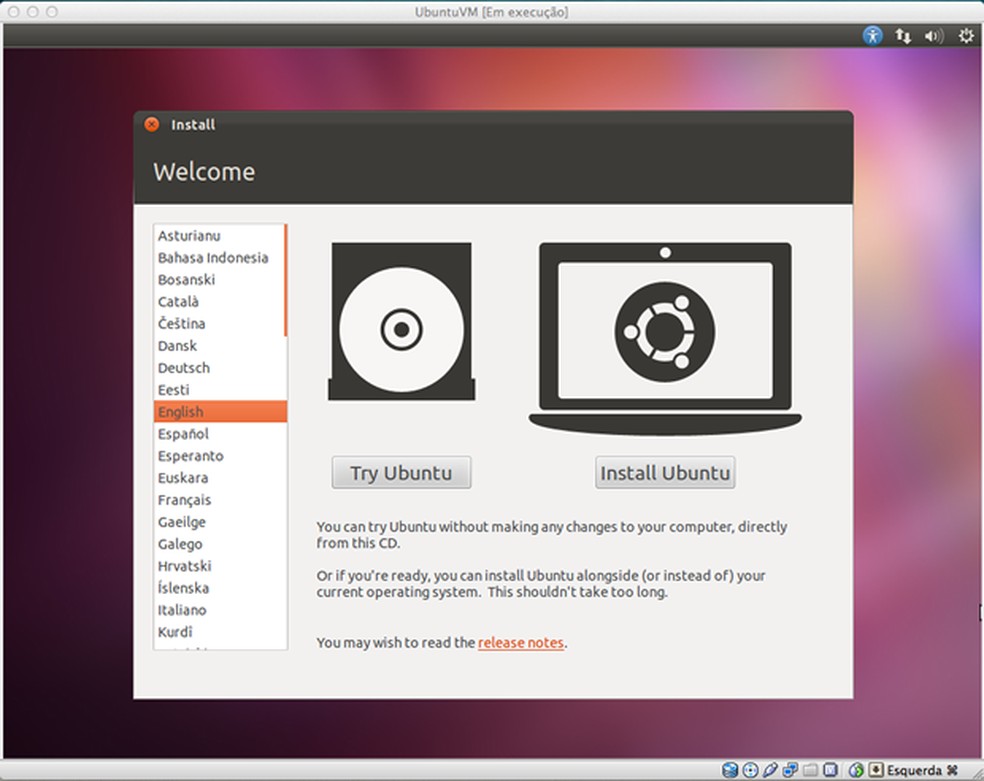This screenshot has width=984, height=781.
Task: Click the USB devices status icon
Action: (x=771, y=770)
